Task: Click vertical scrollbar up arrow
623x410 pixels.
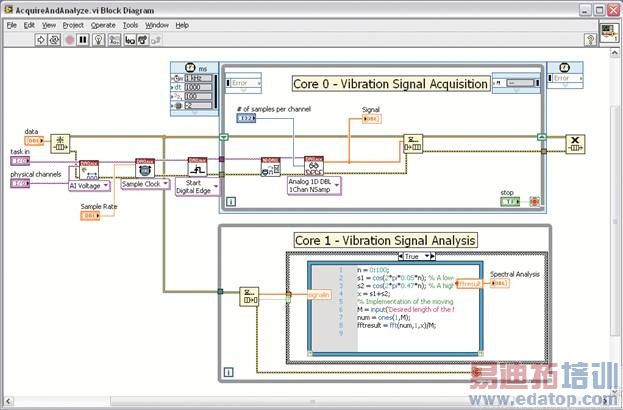Action: 614,53
